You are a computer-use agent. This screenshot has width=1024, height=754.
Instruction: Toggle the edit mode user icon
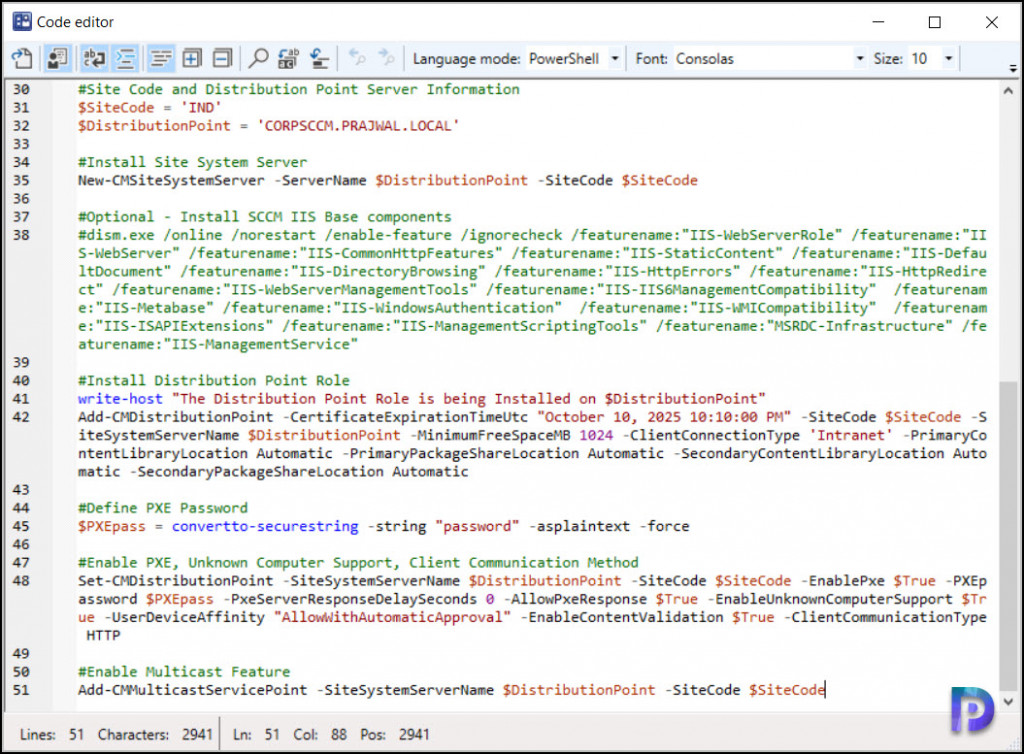(57, 59)
